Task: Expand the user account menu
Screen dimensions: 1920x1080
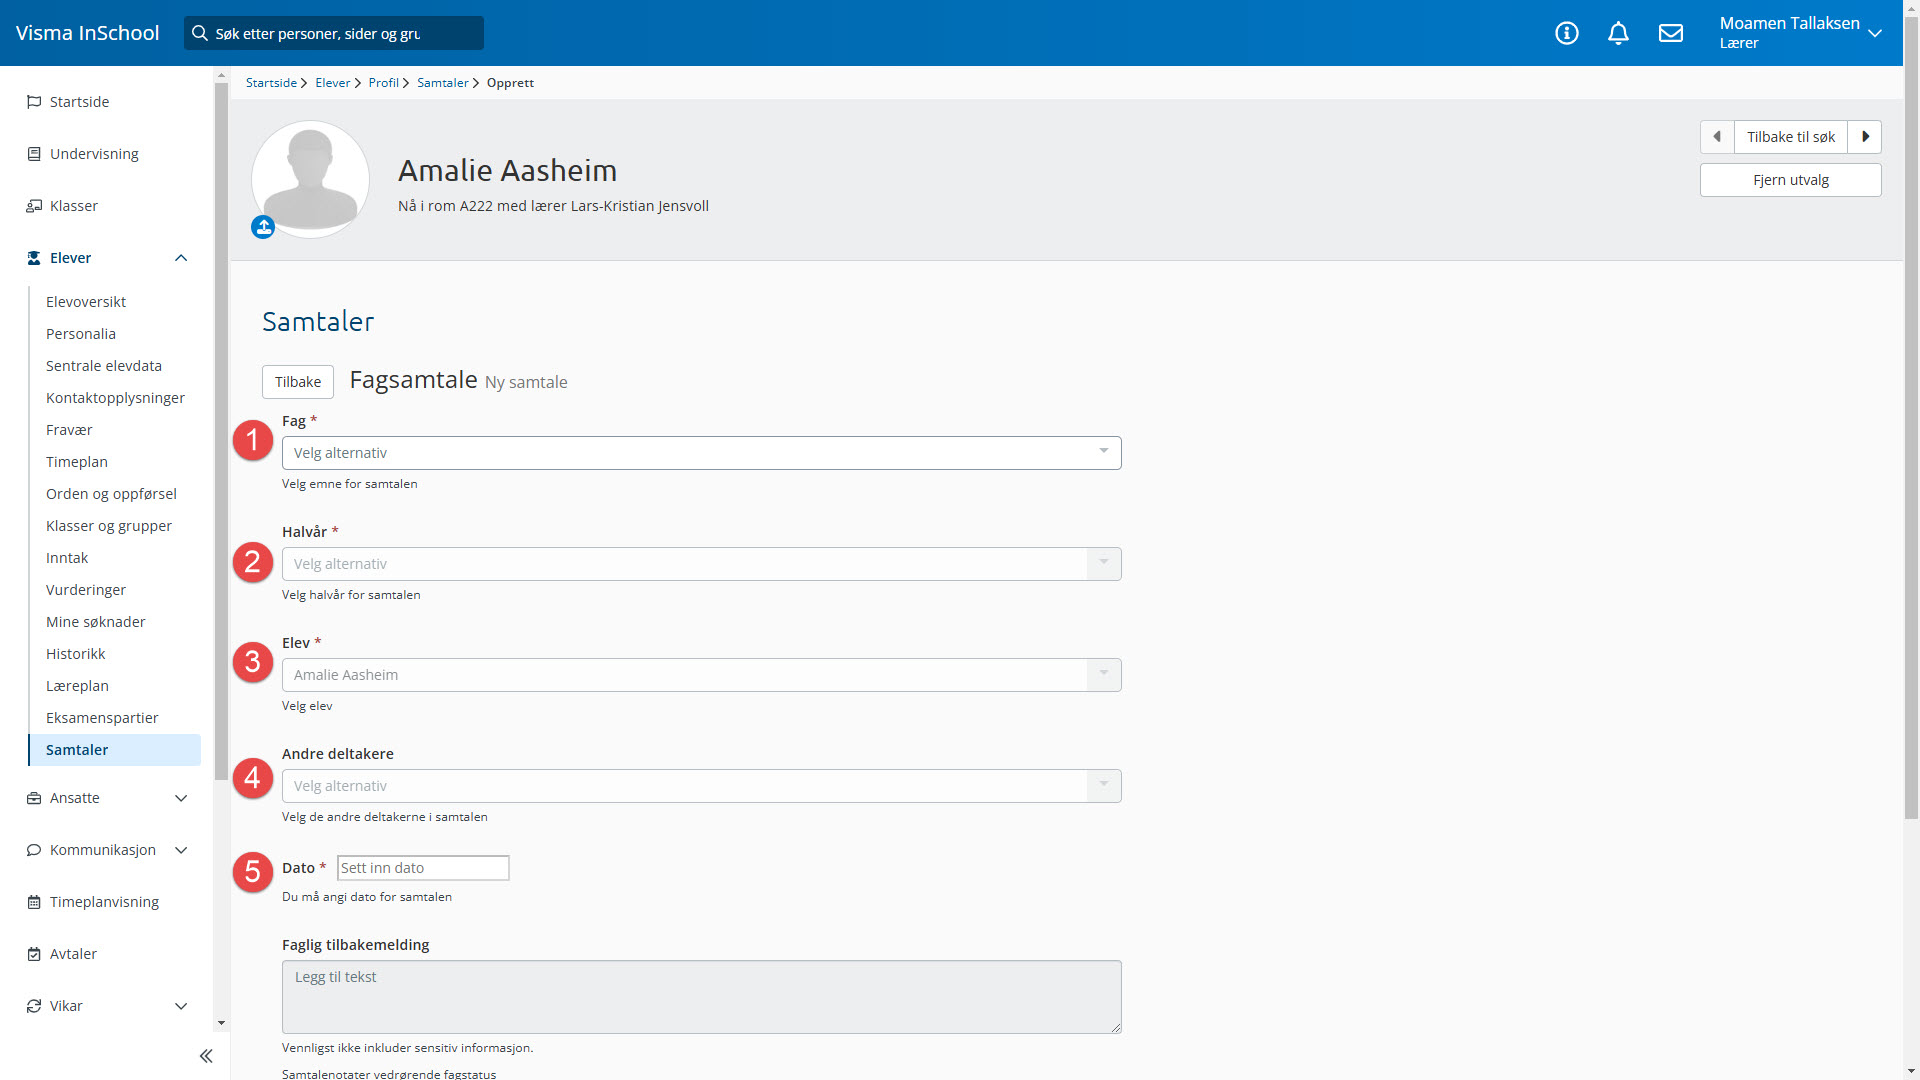Action: pyautogui.click(x=1875, y=33)
